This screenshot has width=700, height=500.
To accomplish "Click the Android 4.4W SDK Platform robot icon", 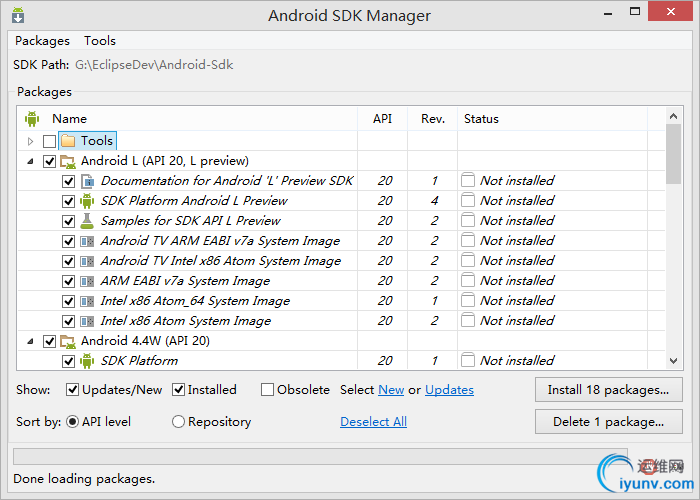I will pyautogui.click(x=87, y=361).
